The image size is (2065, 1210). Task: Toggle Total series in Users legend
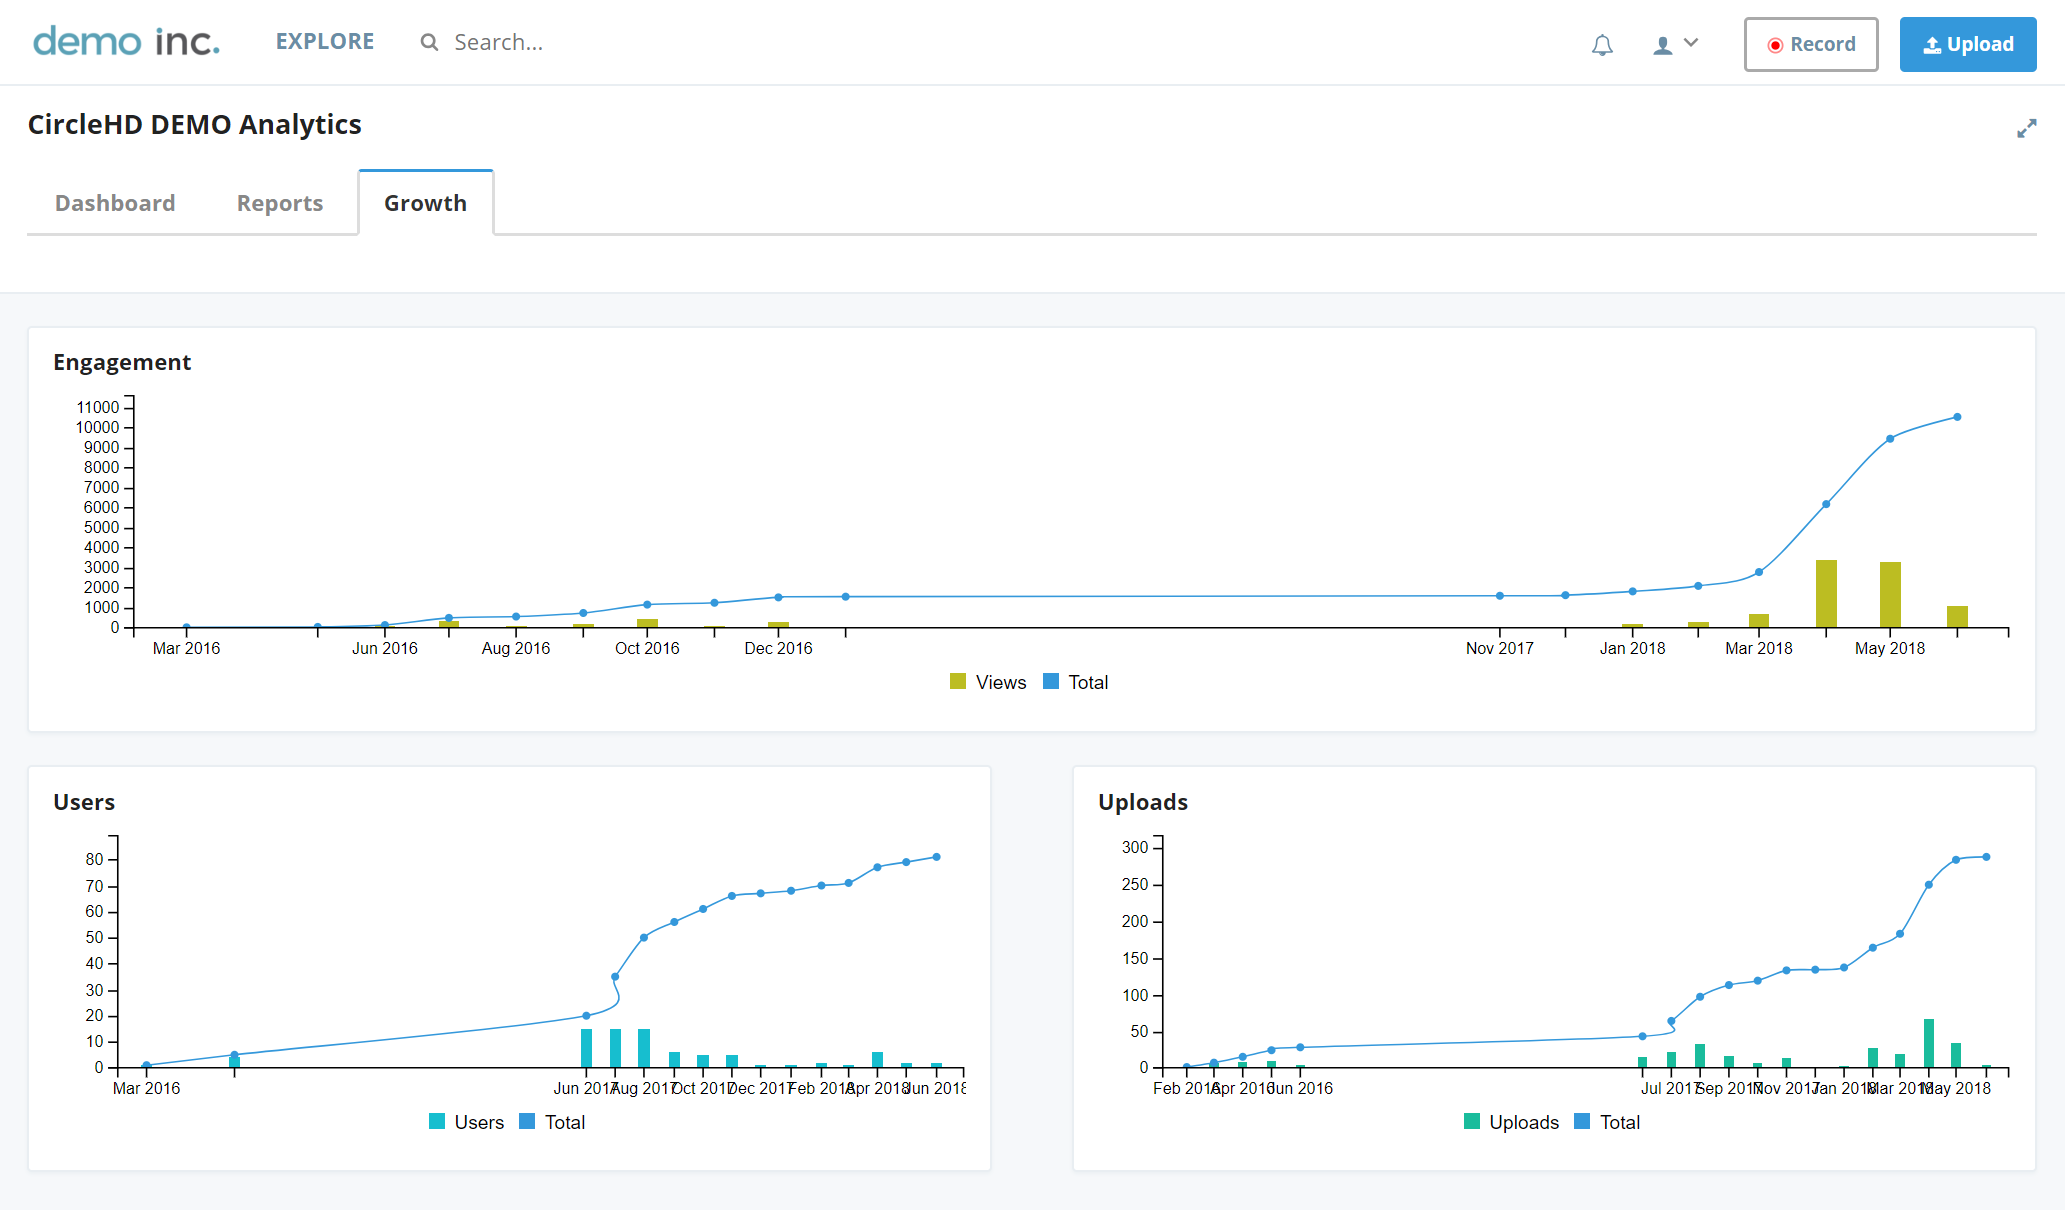point(552,1122)
